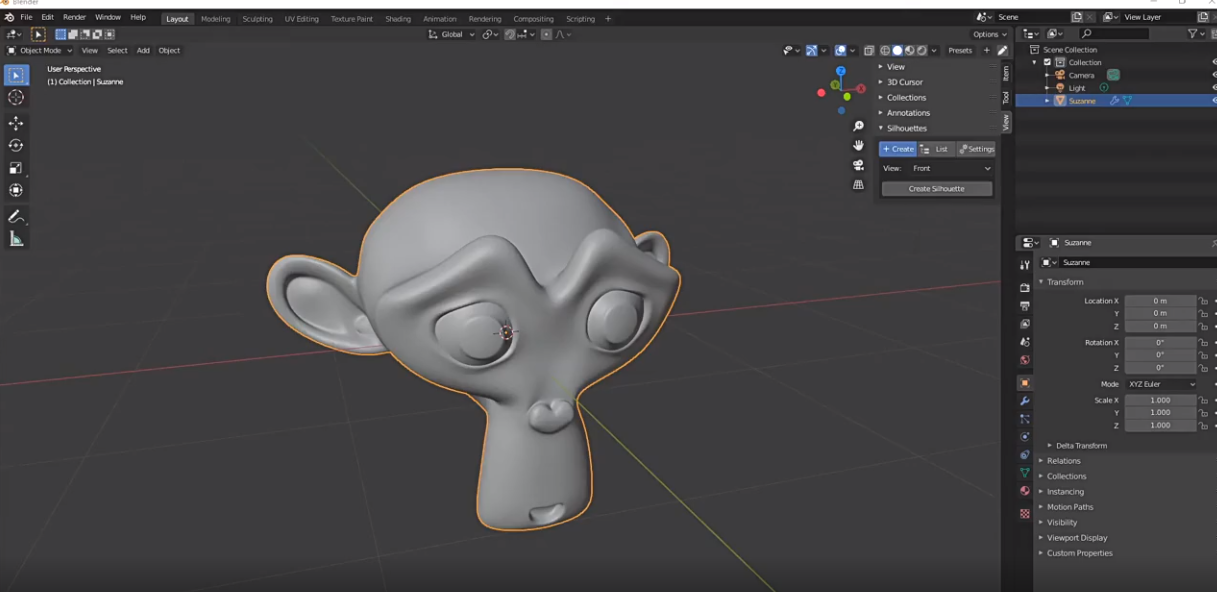Activate the 3D Cursor tool
1217x592 pixels.
16,97
